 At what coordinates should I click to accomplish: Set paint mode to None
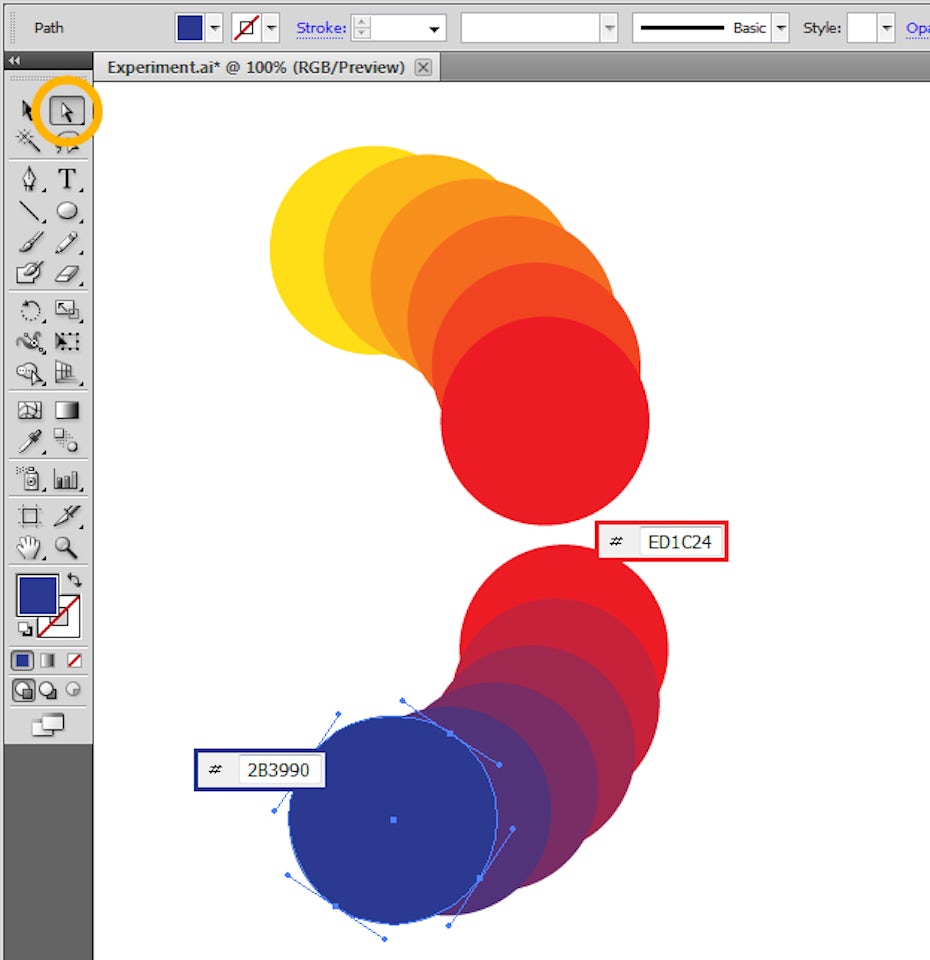74,661
